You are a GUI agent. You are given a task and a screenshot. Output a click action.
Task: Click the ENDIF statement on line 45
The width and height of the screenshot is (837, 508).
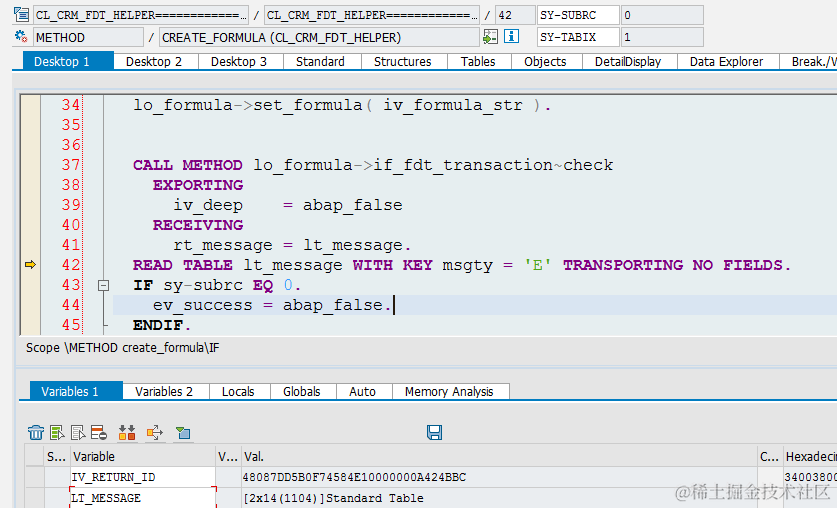point(162,325)
